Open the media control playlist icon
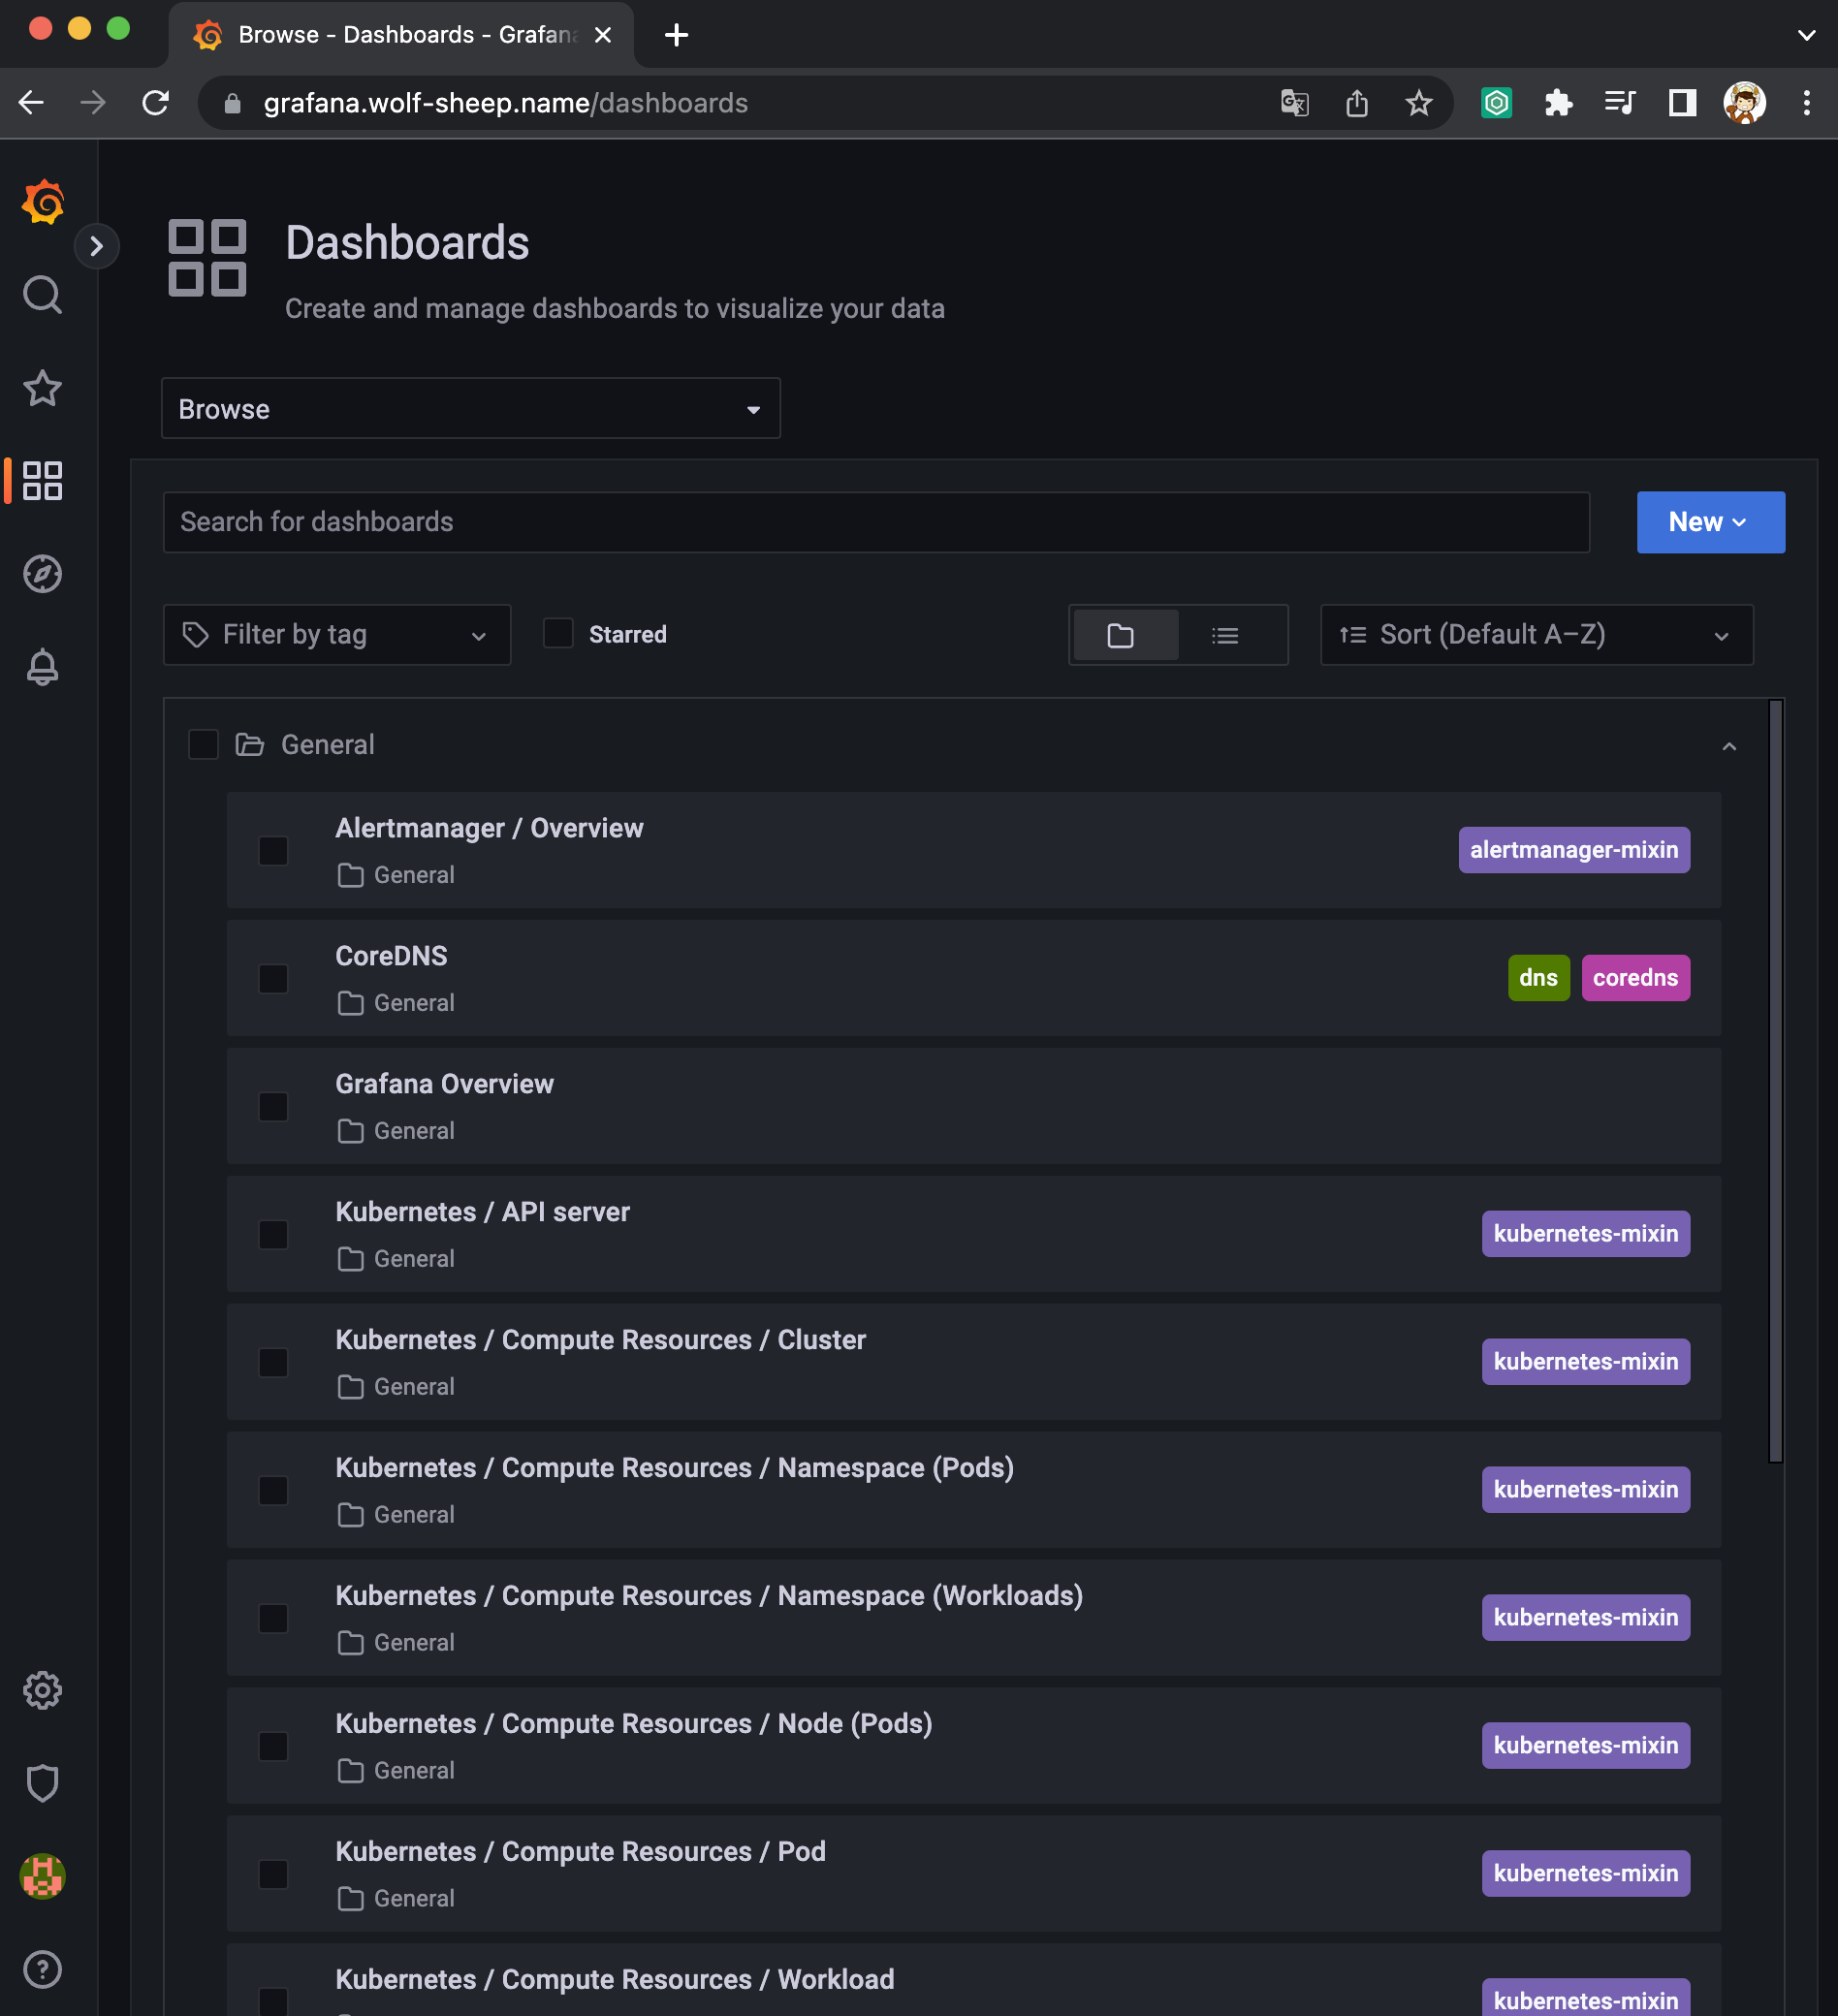1838x2016 pixels. (1619, 103)
